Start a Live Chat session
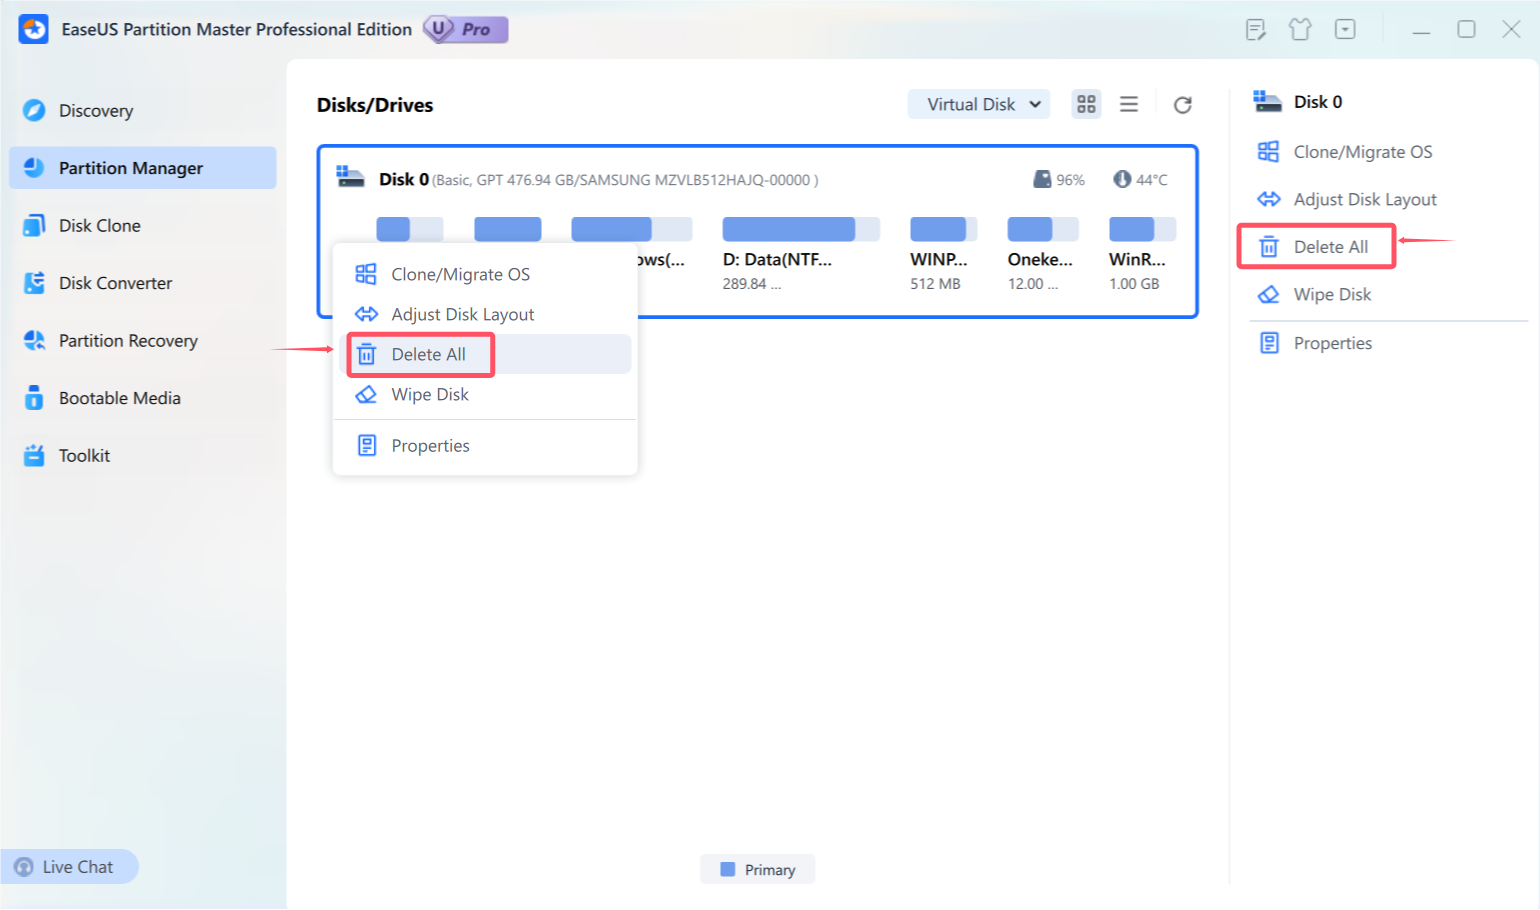 coord(68,867)
